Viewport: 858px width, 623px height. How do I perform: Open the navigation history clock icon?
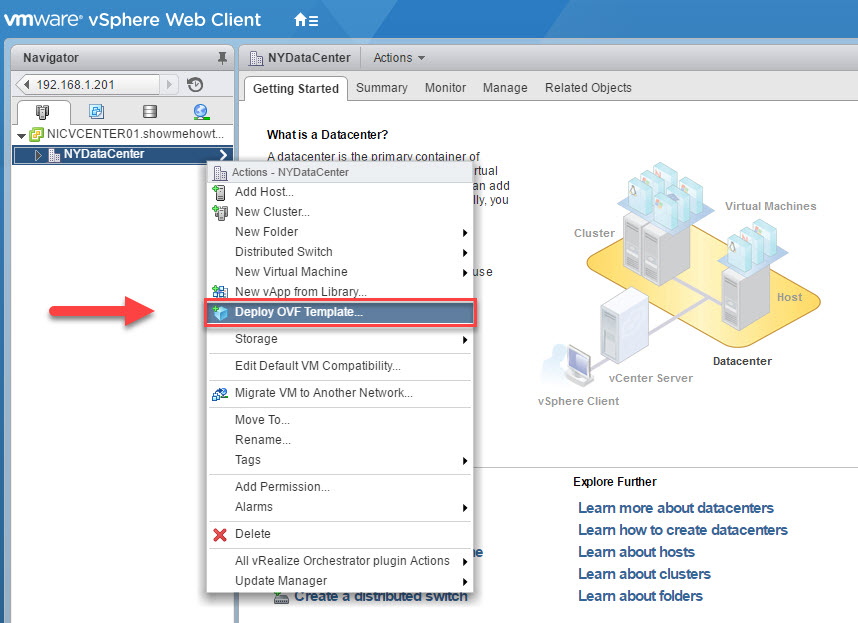pyautogui.click(x=195, y=85)
